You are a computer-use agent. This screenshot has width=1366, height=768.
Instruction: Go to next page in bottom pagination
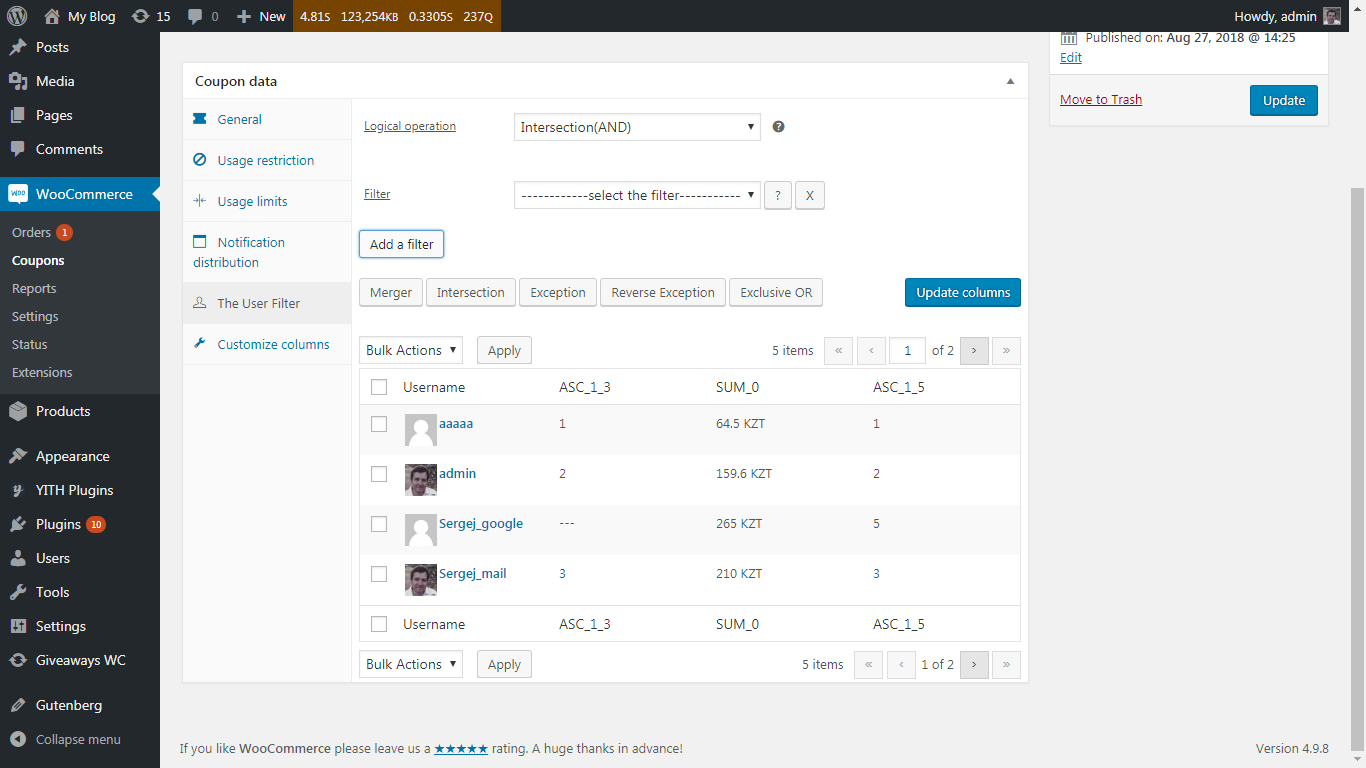(x=974, y=664)
